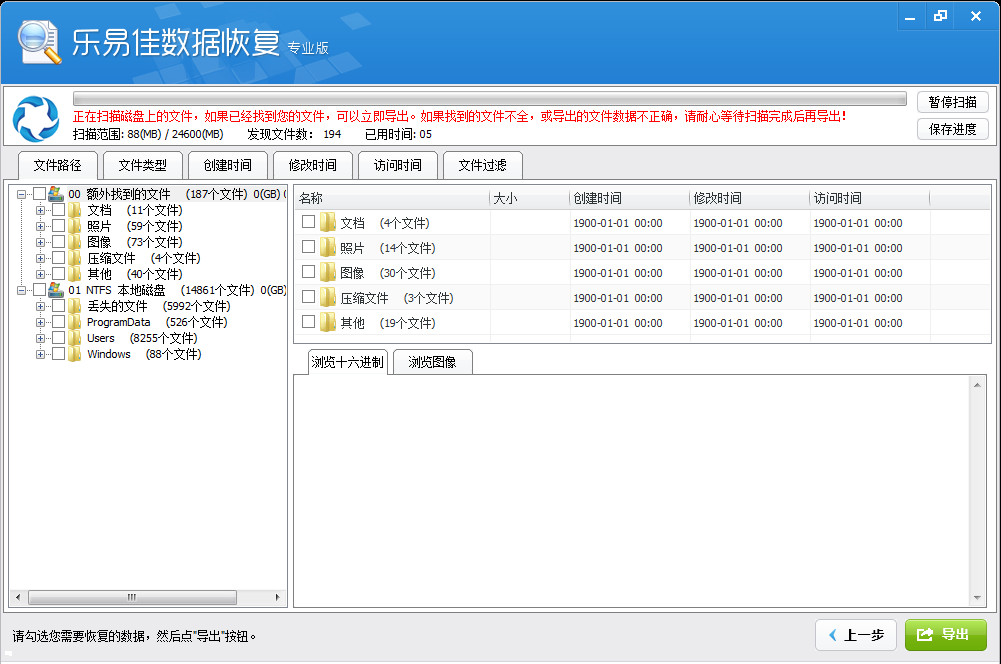This screenshot has height=664, width=1001.
Task: Click drive icon of 00 额外找到的文件 node
Action: click(56, 193)
